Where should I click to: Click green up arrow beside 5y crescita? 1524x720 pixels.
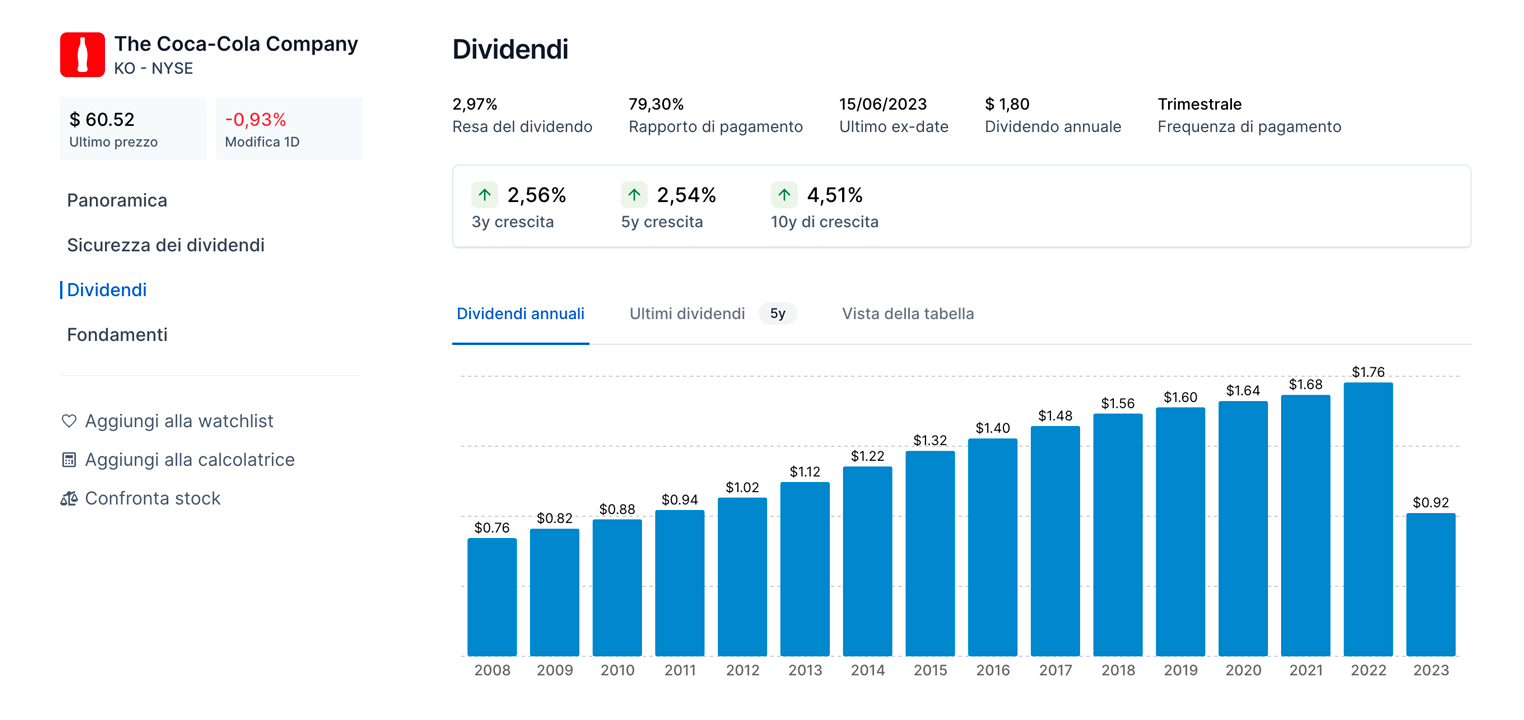click(x=634, y=195)
